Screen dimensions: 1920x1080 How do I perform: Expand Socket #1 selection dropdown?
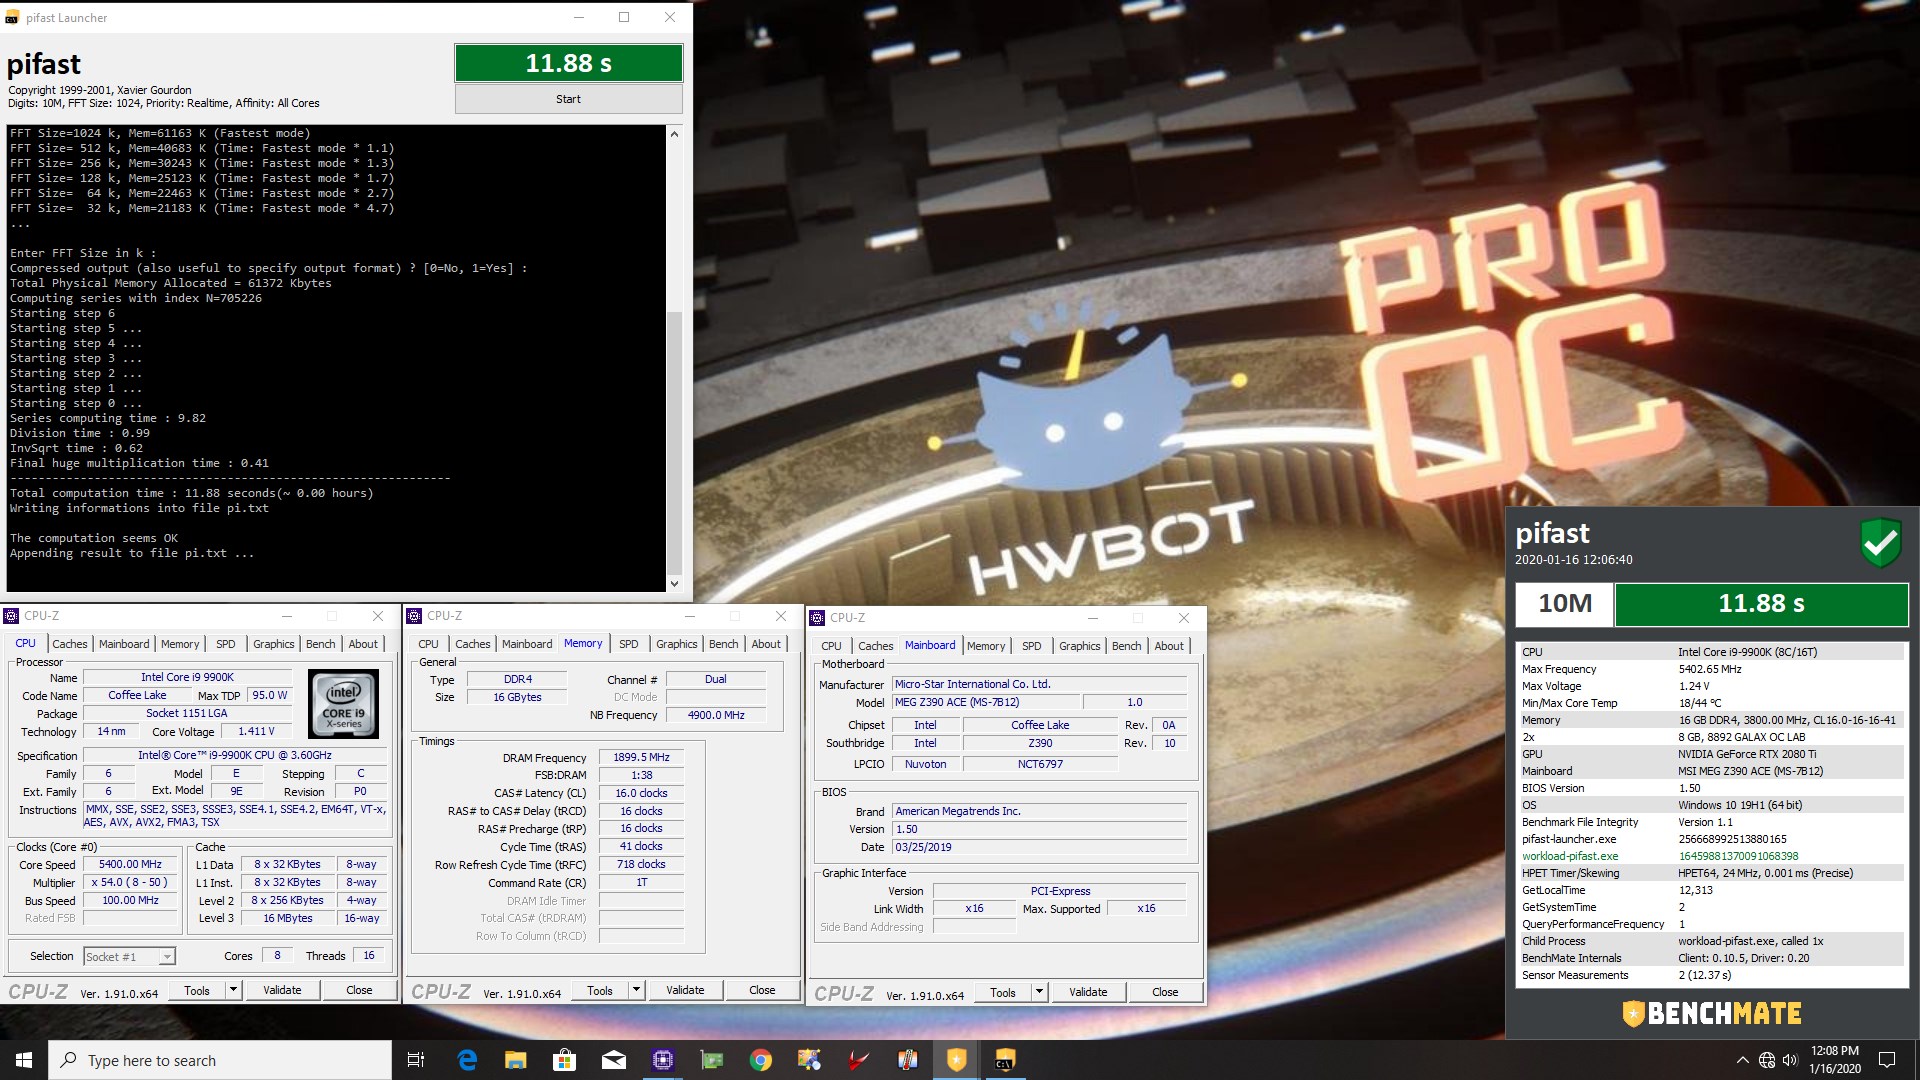pyautogui.click(x=167, y=957)
